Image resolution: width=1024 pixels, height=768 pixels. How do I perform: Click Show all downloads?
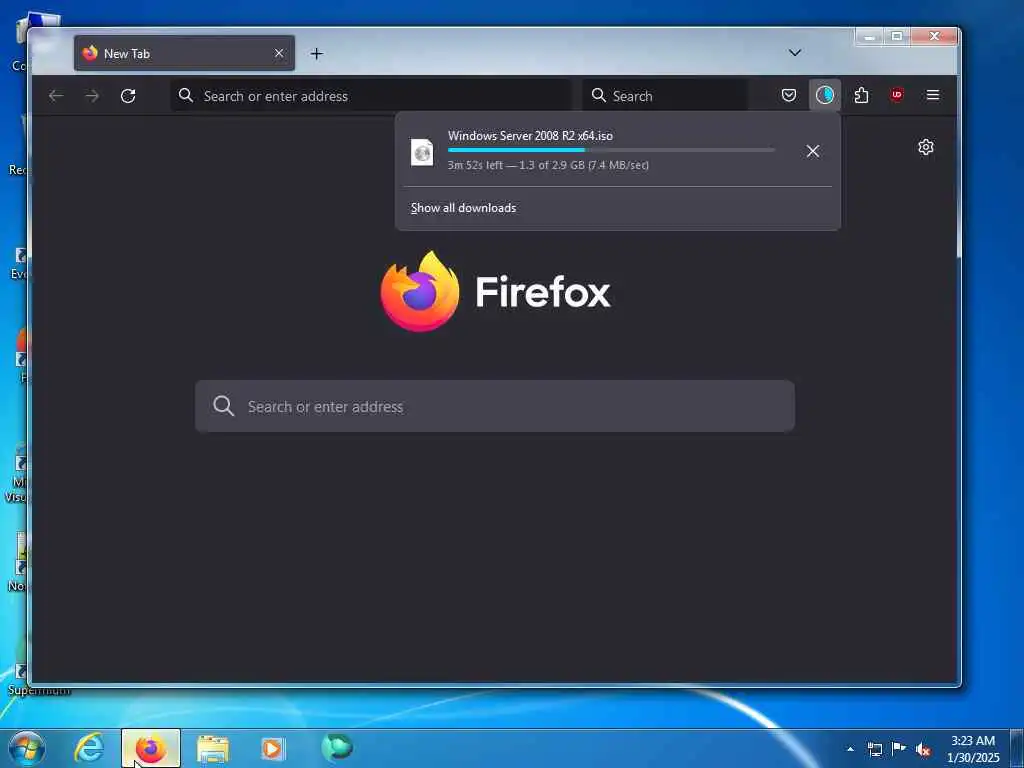point(463,208)
